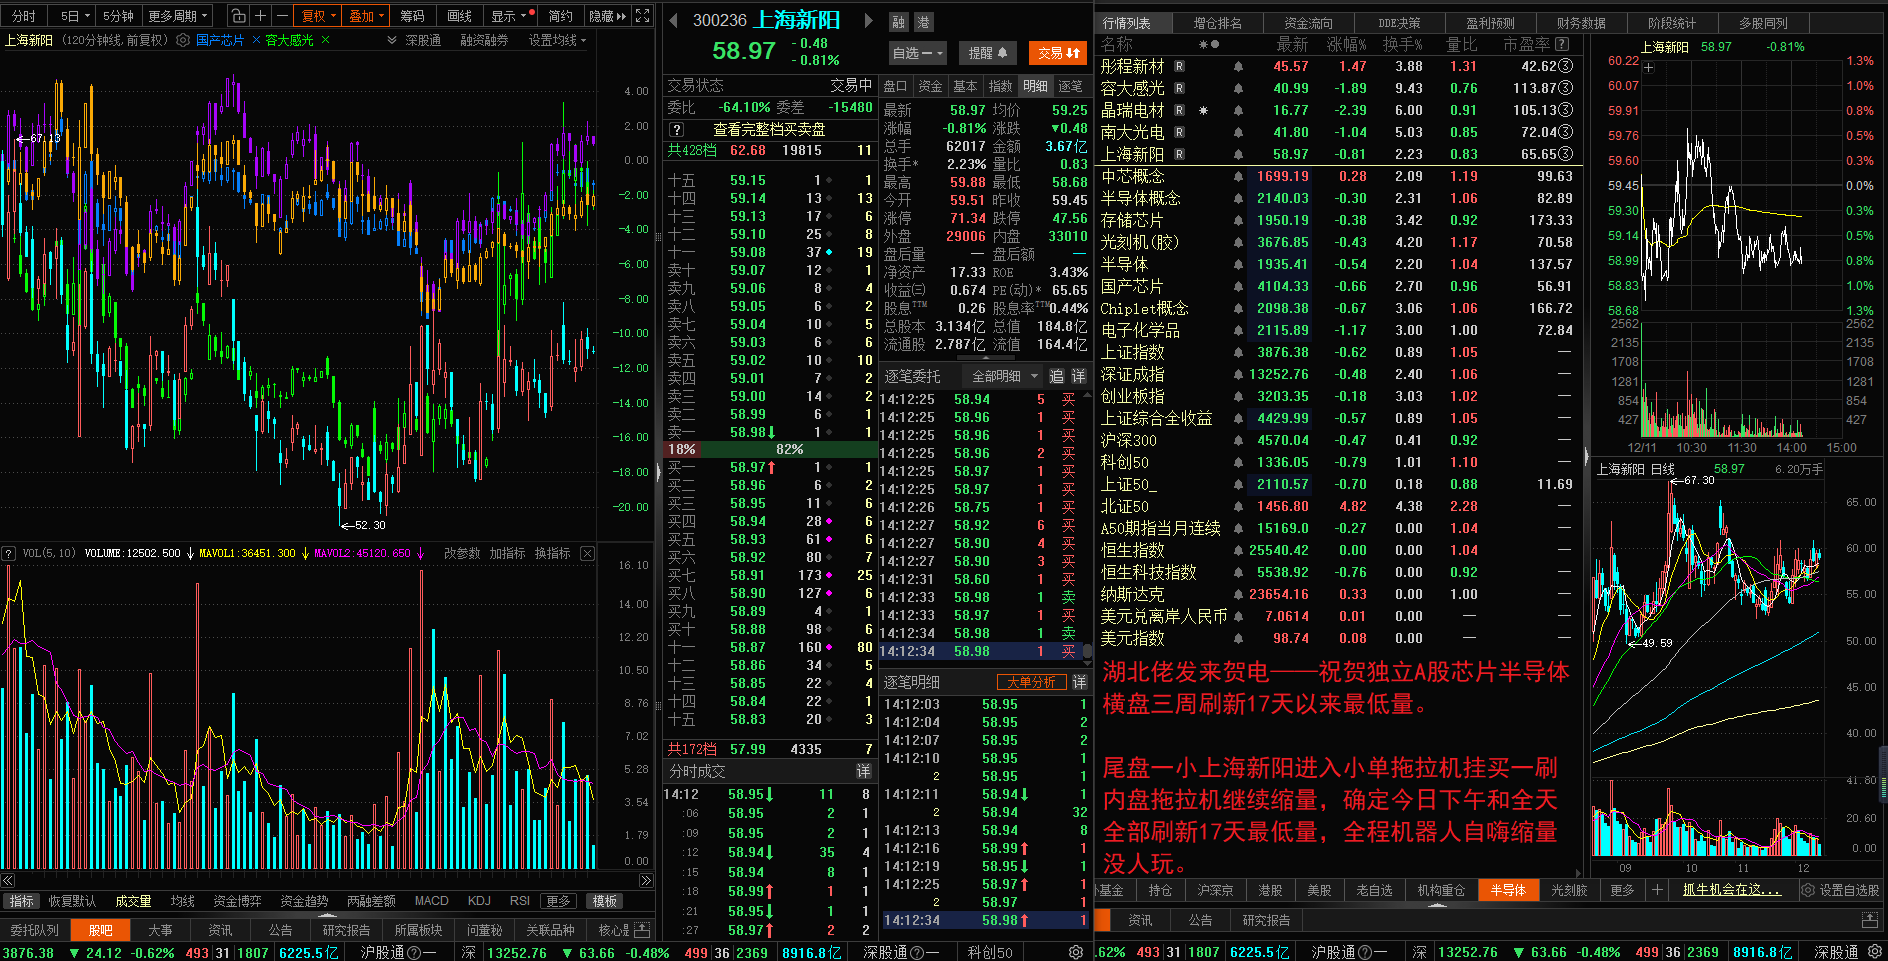
Task: Click the 融 margin-trading badge
Action: (898, 22)
